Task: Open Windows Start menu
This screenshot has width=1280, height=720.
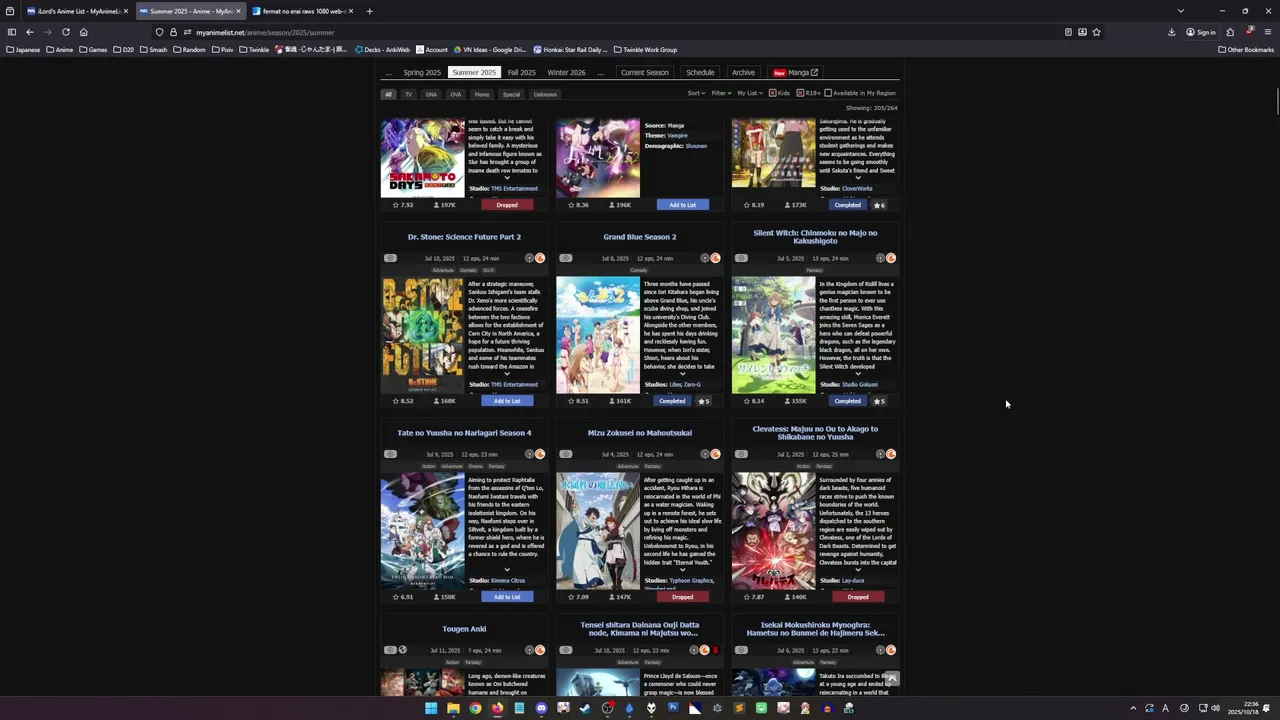Action: tap(431, 708)
